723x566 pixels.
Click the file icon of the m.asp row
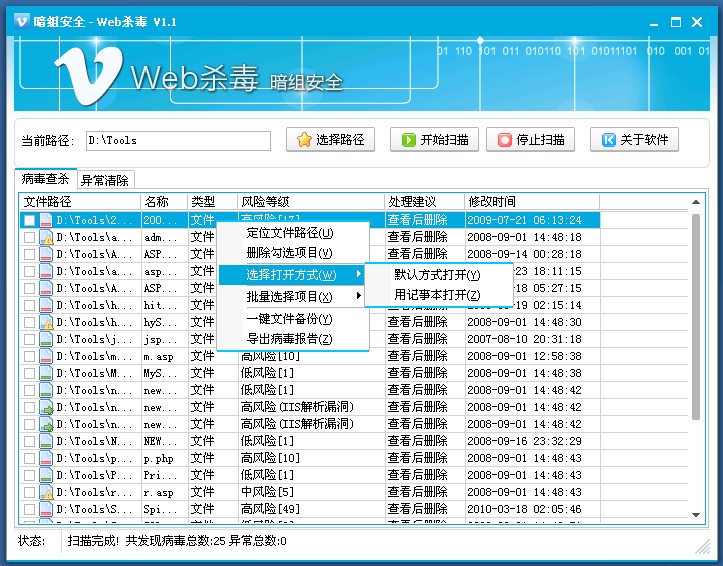click(x=46, y=357)
